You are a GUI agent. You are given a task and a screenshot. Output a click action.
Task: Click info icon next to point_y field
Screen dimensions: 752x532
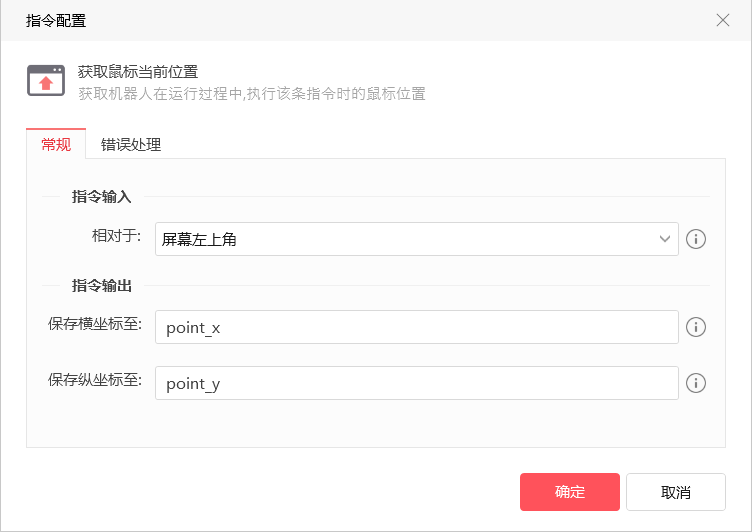point(696,383)
